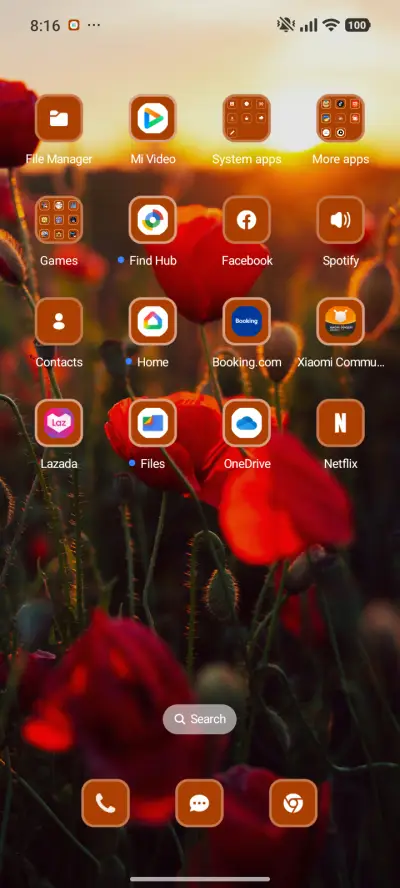400x888 pixels.
Task: Tap the cellular signal bars icon
Action: click(x=309, y=25)
